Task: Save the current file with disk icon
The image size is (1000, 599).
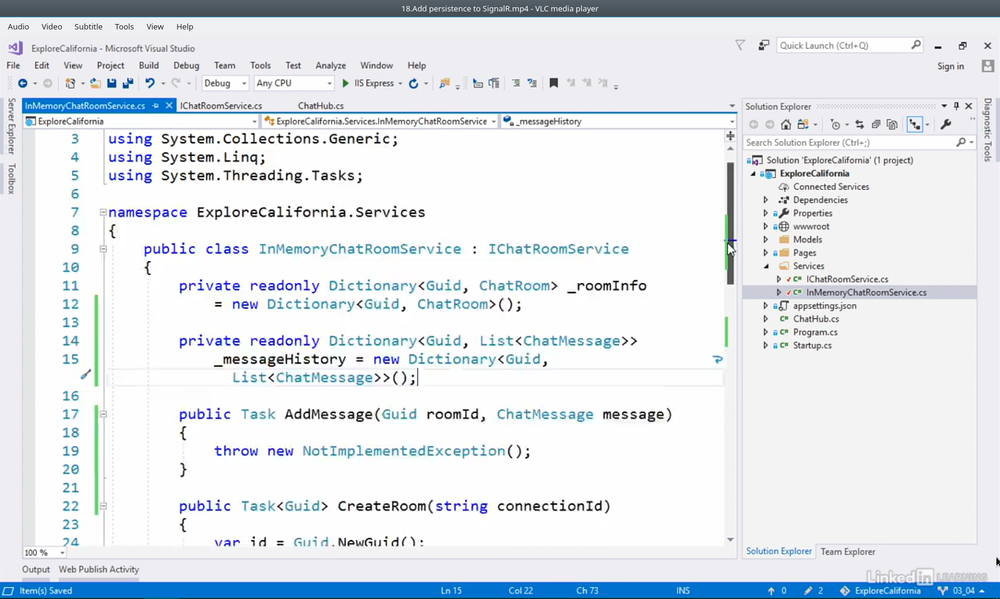Action: click(x=112, y=84)
